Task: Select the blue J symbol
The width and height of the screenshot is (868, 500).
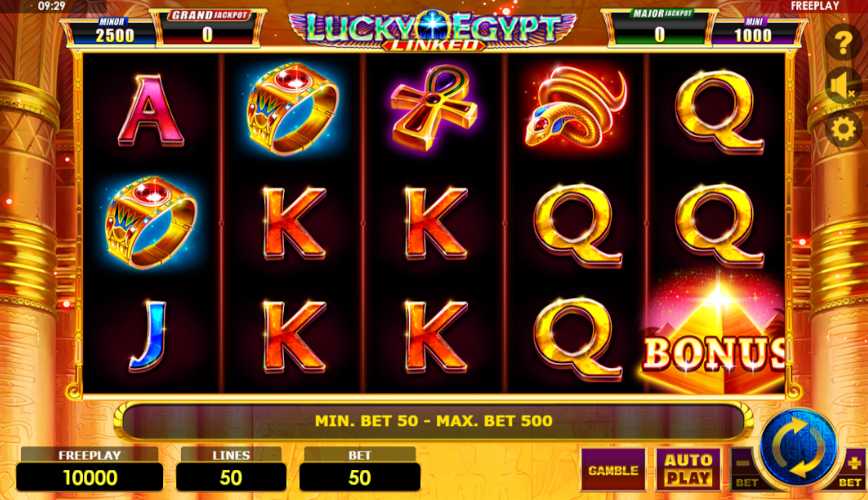Action: pyautogui.click(x=148, y=336)
